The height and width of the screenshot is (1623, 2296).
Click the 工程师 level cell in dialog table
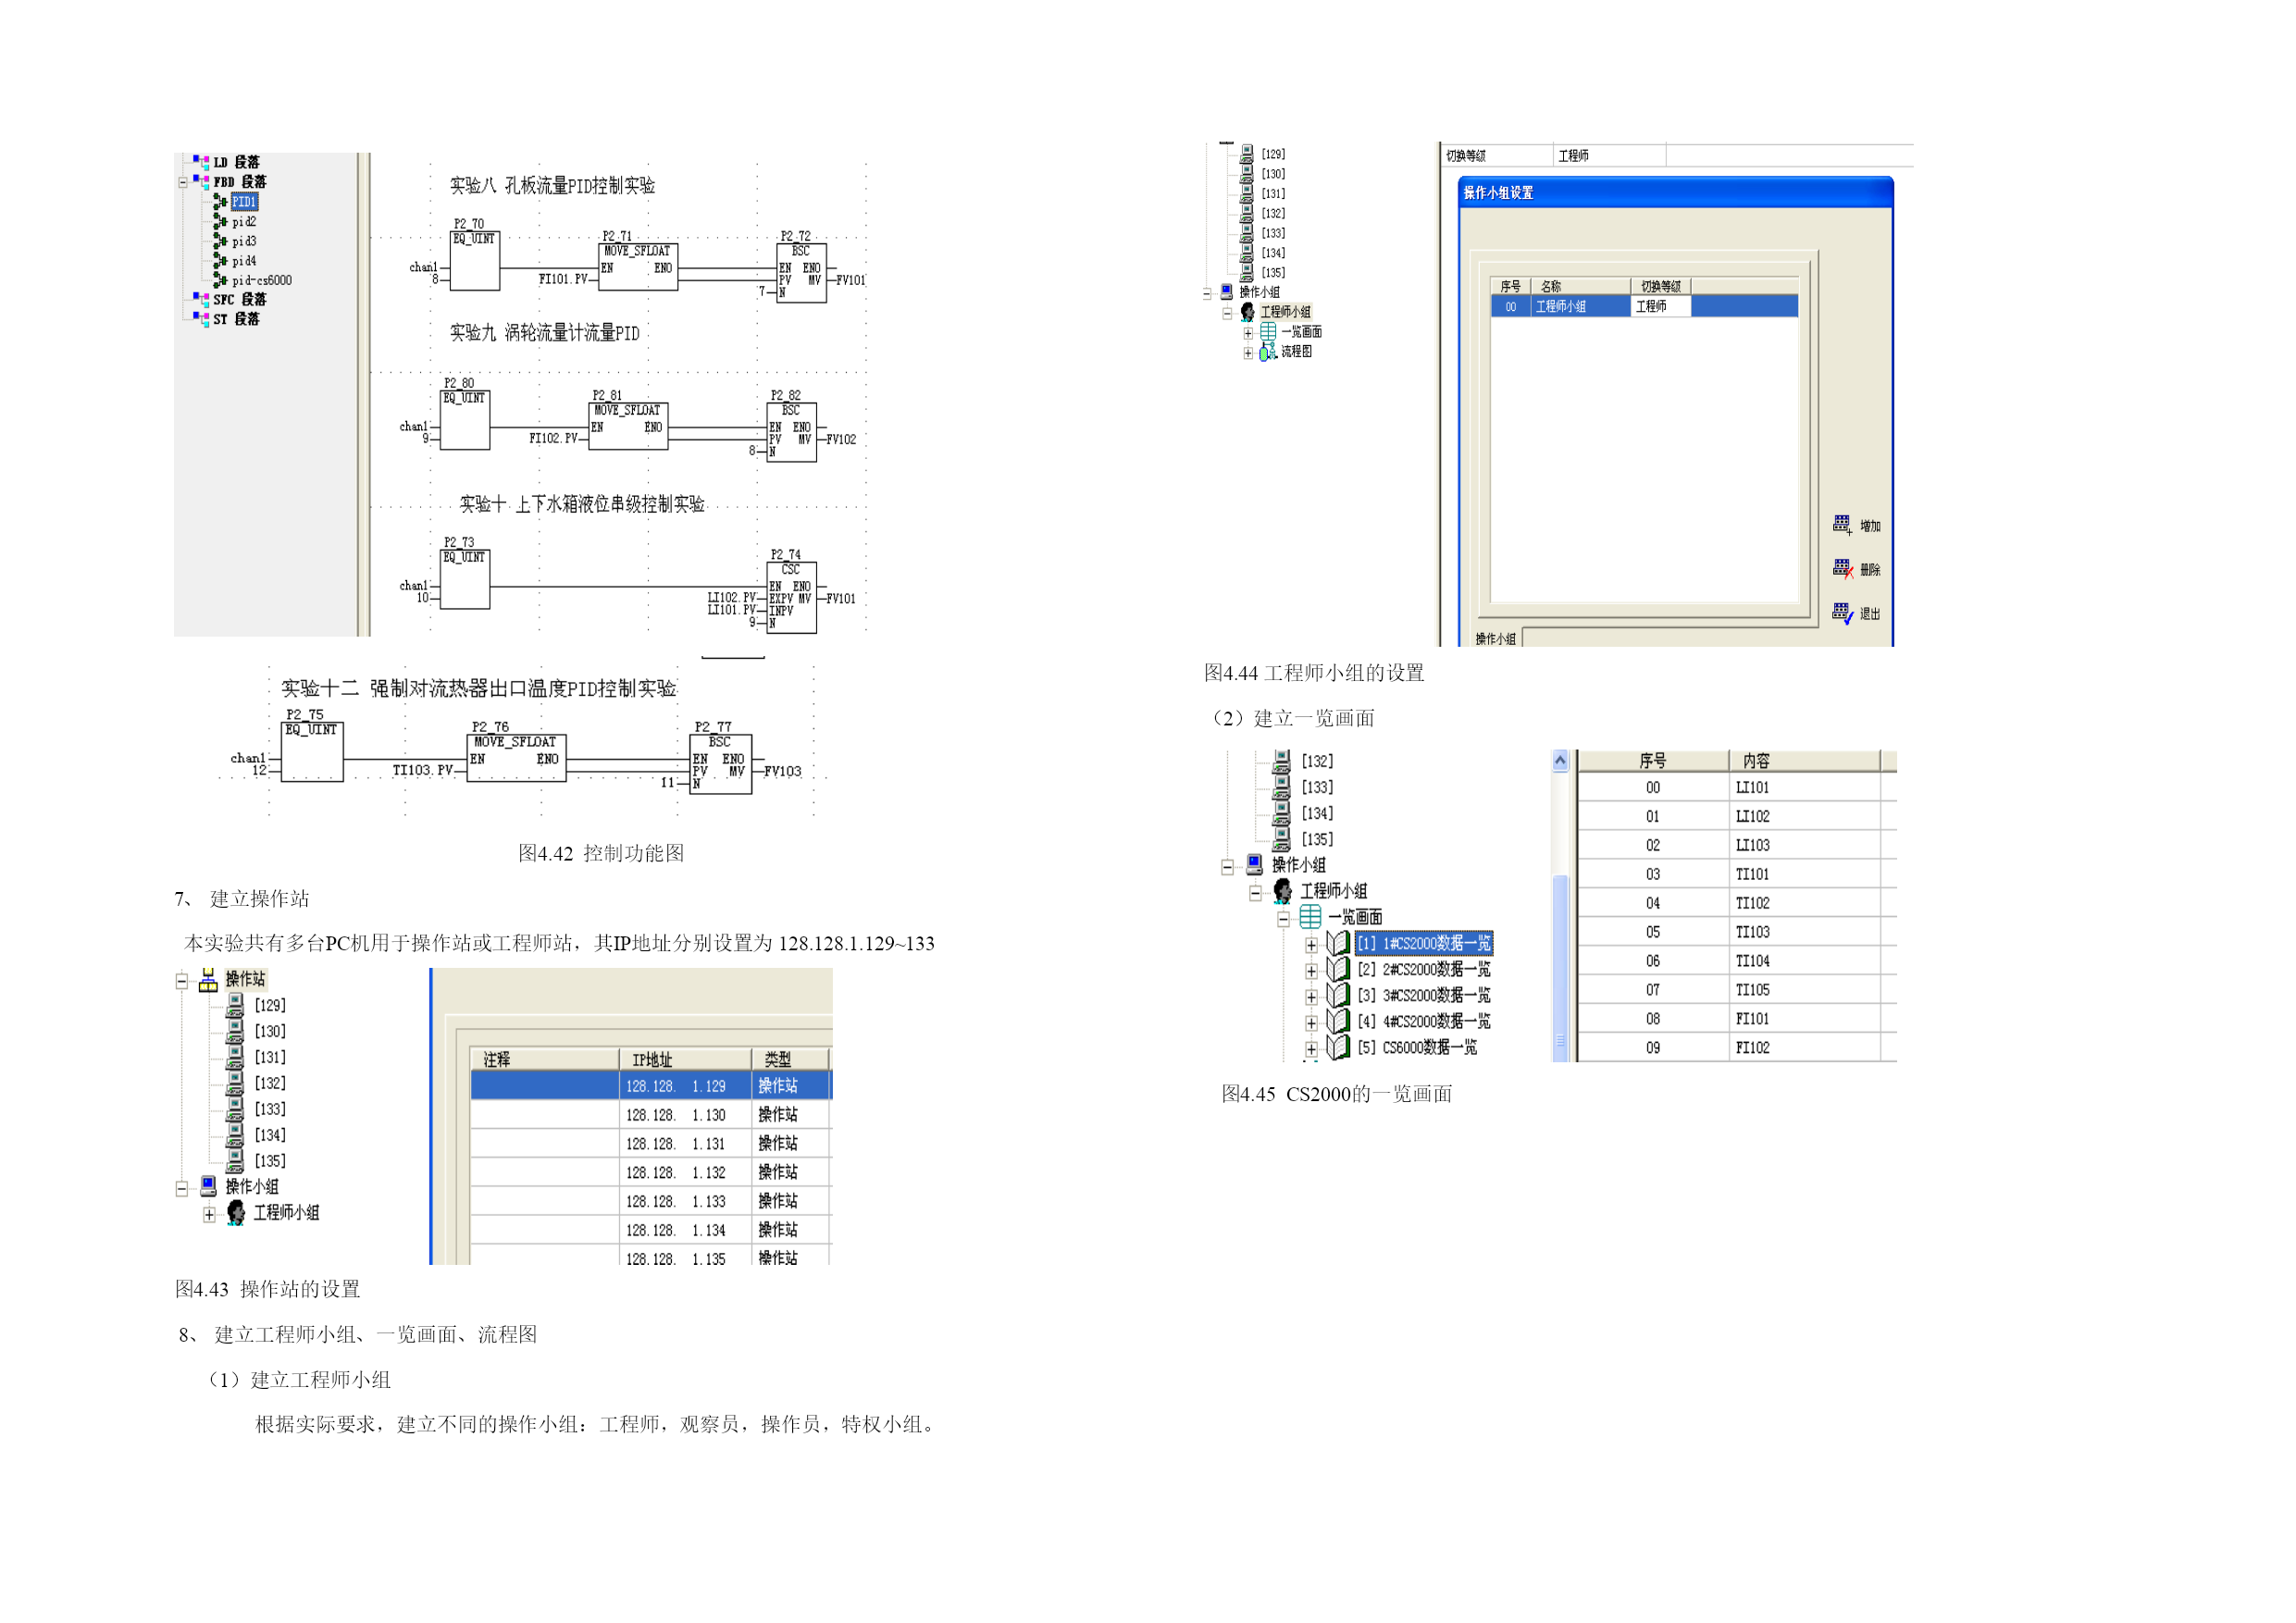pos(1660,306)
